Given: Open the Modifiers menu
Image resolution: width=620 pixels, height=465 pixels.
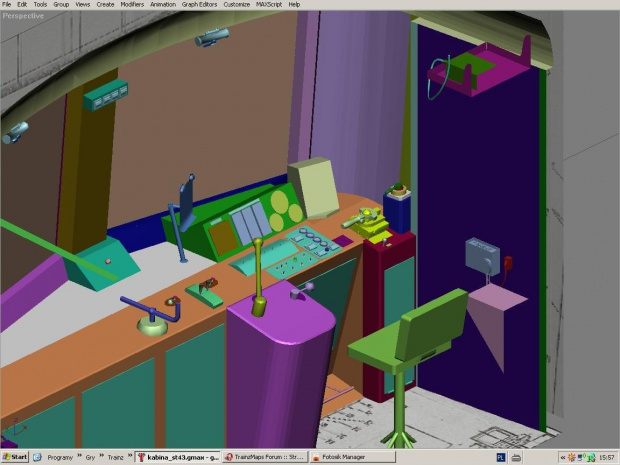Looking at the screenshot, I should pyautogui.click(x=132, y=4).
